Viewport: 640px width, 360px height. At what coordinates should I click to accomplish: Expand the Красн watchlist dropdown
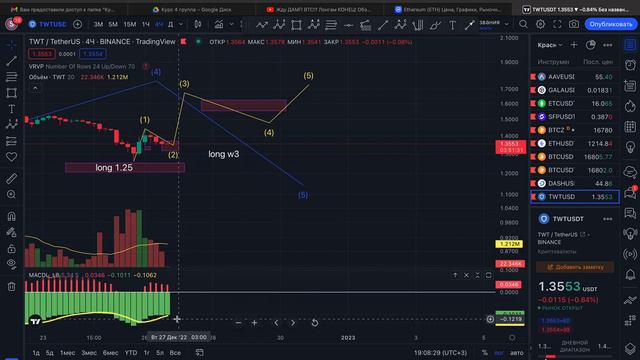click(550, 45)
